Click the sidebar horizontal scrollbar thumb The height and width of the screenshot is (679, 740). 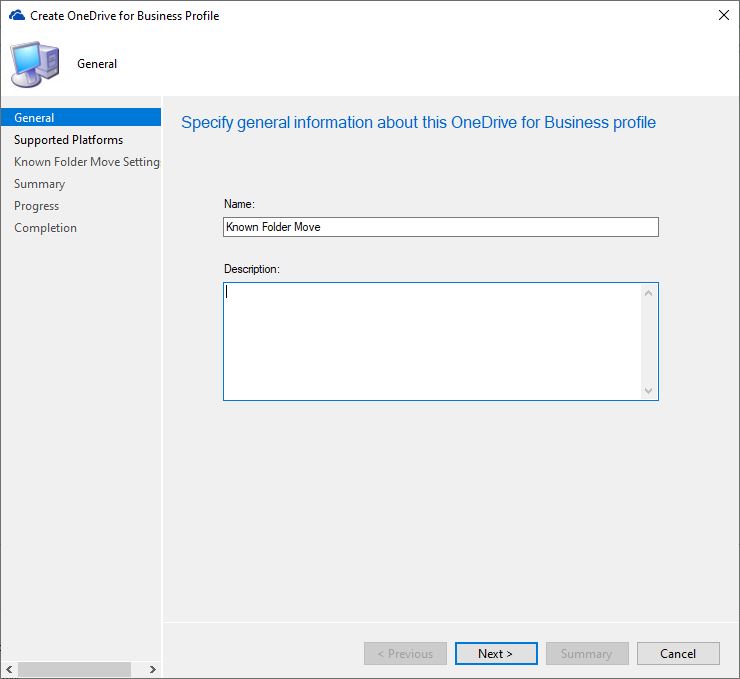(x=74, y=669)
